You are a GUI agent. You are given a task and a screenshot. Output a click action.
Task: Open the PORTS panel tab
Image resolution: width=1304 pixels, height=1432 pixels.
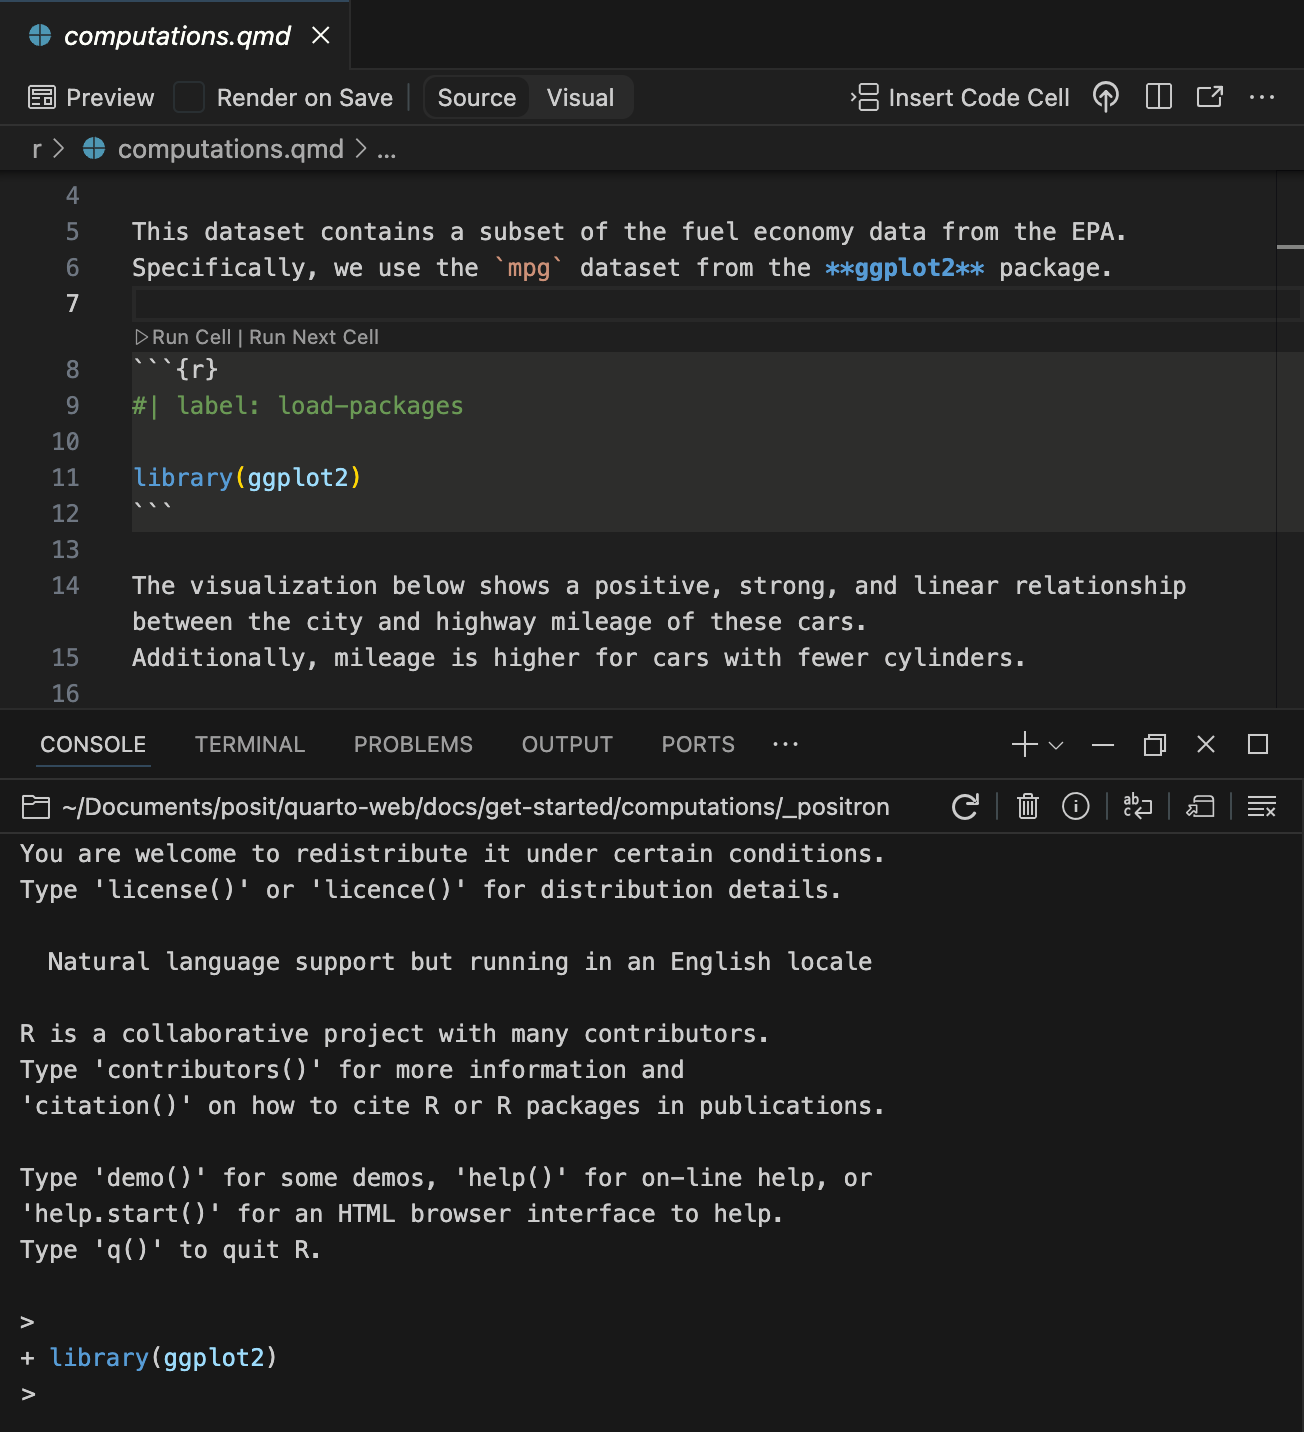pyautogui.click(x=698, y=745)
